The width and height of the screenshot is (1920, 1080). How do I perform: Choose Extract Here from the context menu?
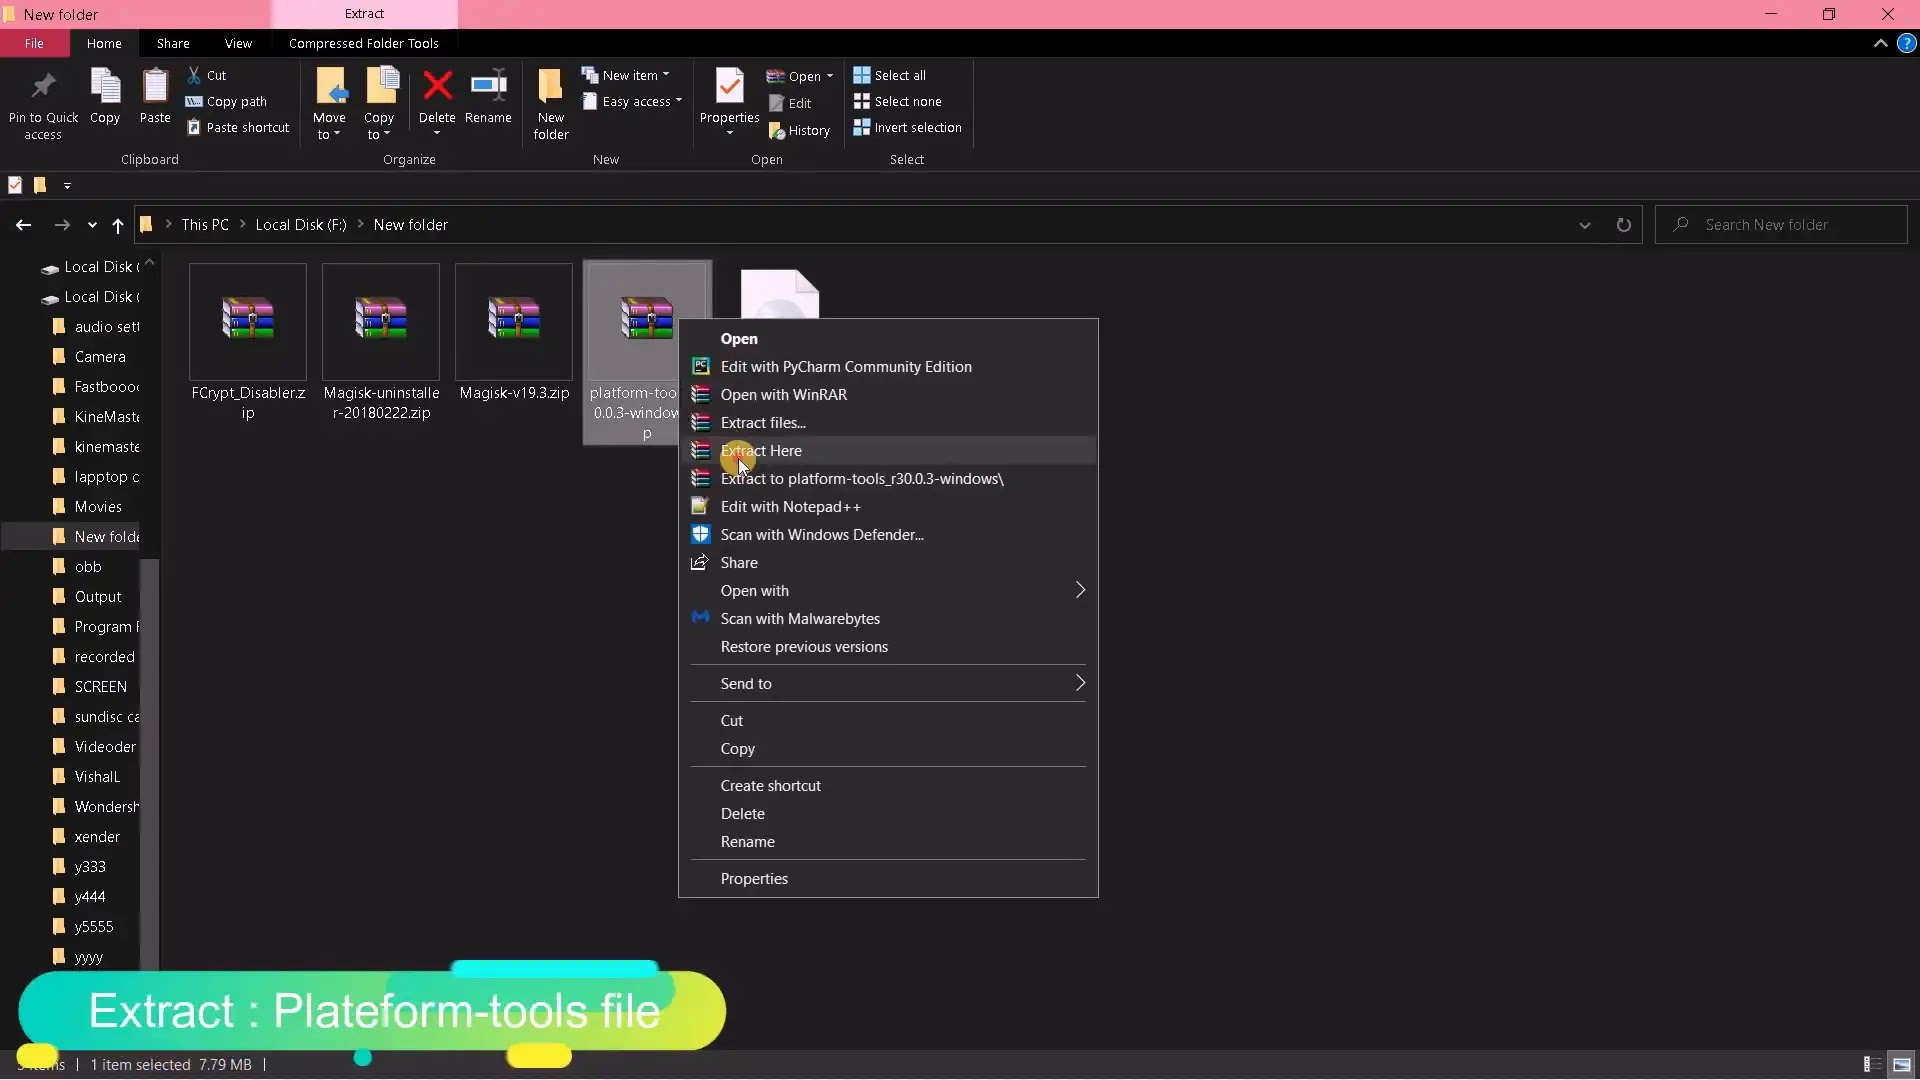click(x=761, y=451)
